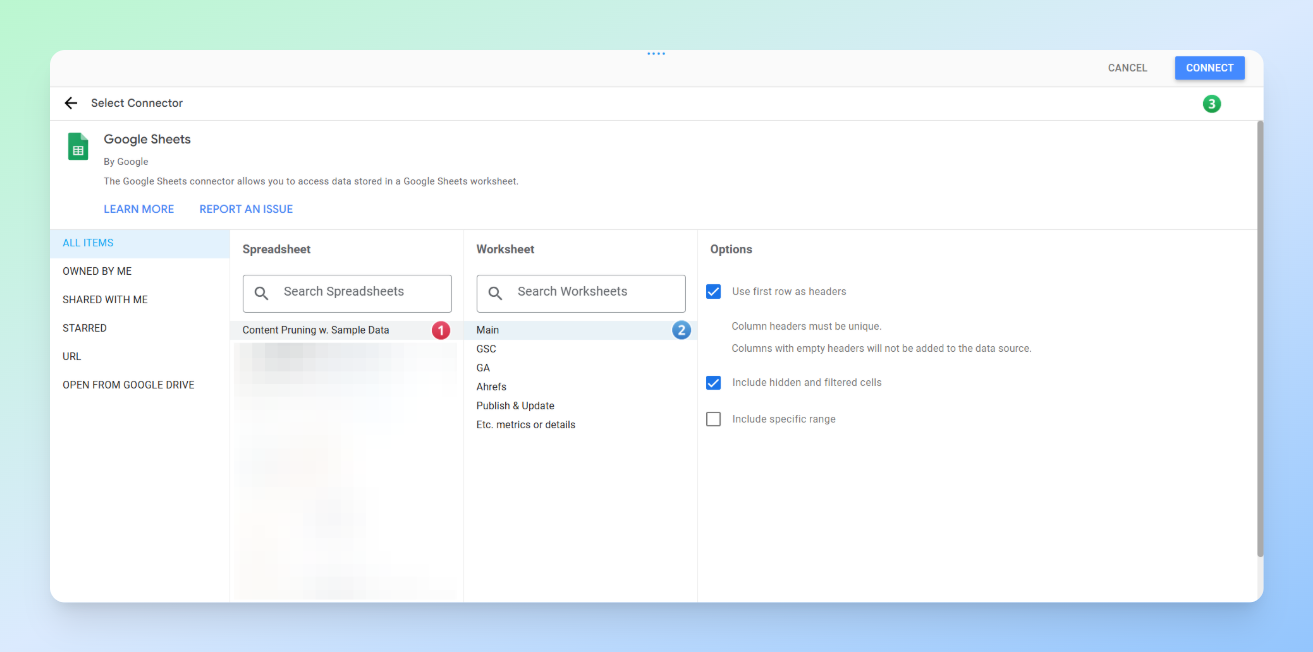This screenshot has width=1313, height=652.
Task: Click the back arrow beside Select Connector
Action: pos(70,103)
